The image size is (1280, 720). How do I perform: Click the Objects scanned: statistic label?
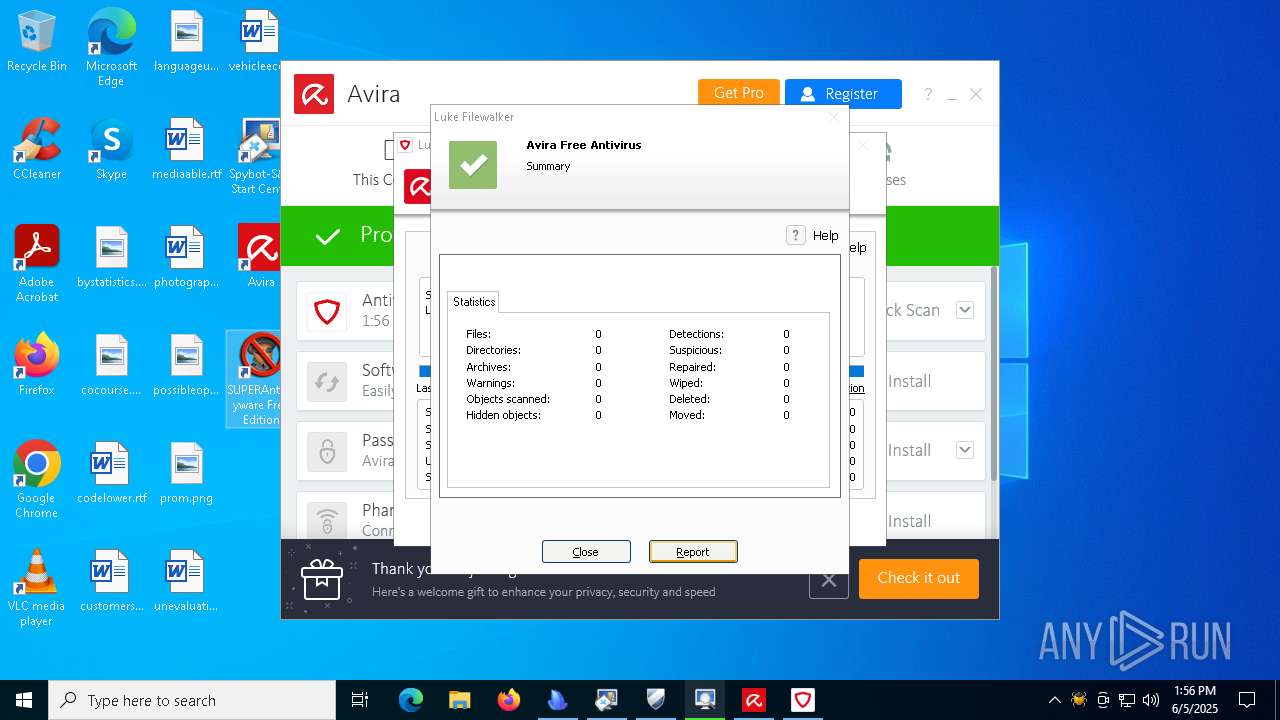pos(508,399)
